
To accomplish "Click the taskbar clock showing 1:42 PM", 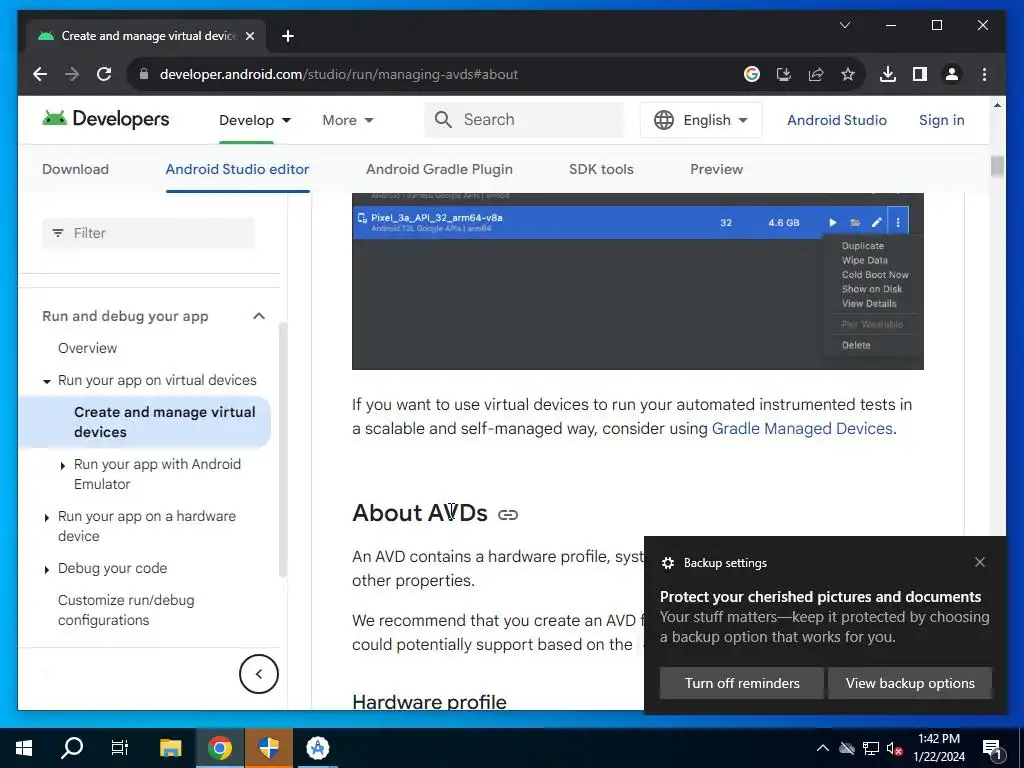I will coord(938,748).
